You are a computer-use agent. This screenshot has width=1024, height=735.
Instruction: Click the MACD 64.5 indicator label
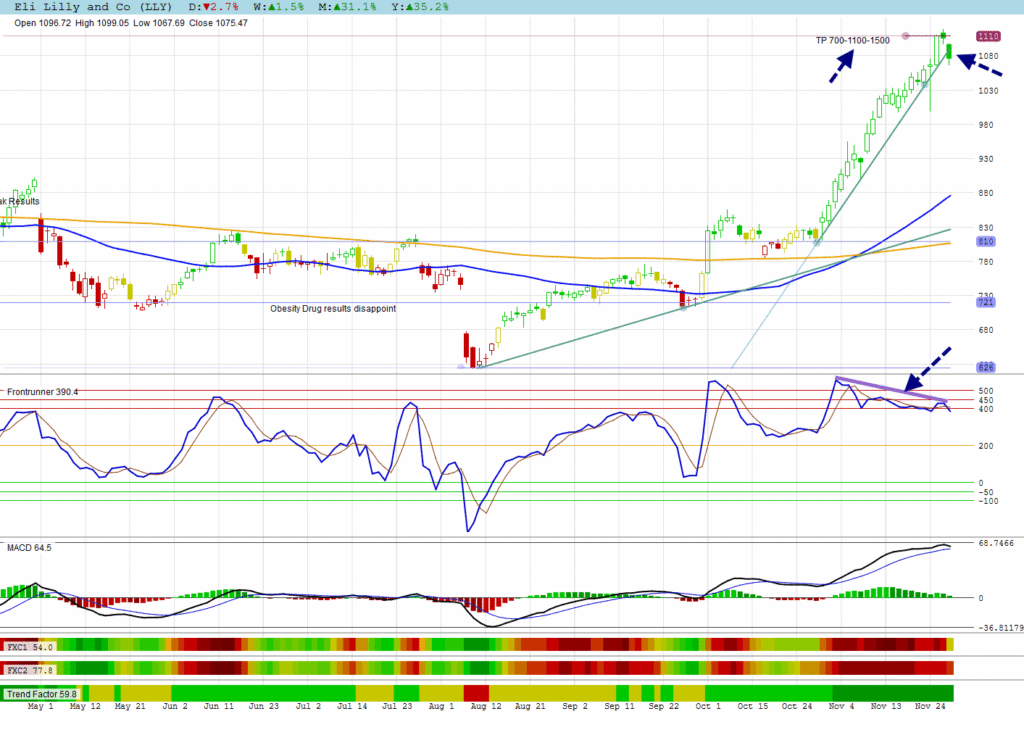click(x=29, y=548)
